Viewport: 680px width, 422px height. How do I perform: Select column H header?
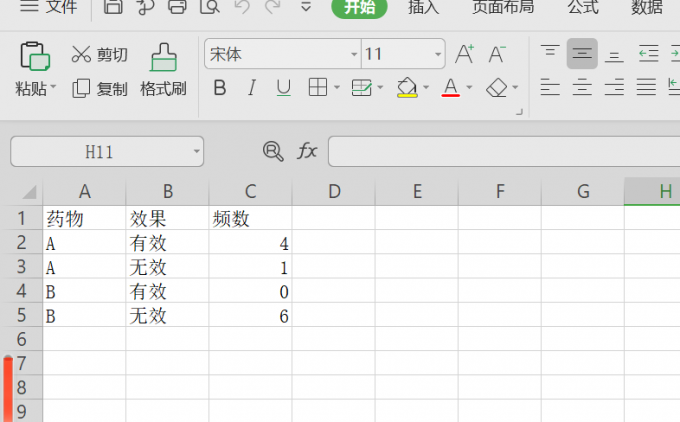(652, 191)
